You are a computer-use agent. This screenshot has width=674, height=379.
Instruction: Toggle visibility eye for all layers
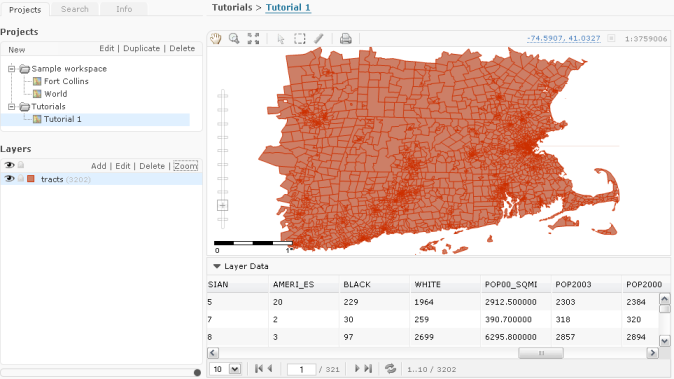click(x=9, y=165)
